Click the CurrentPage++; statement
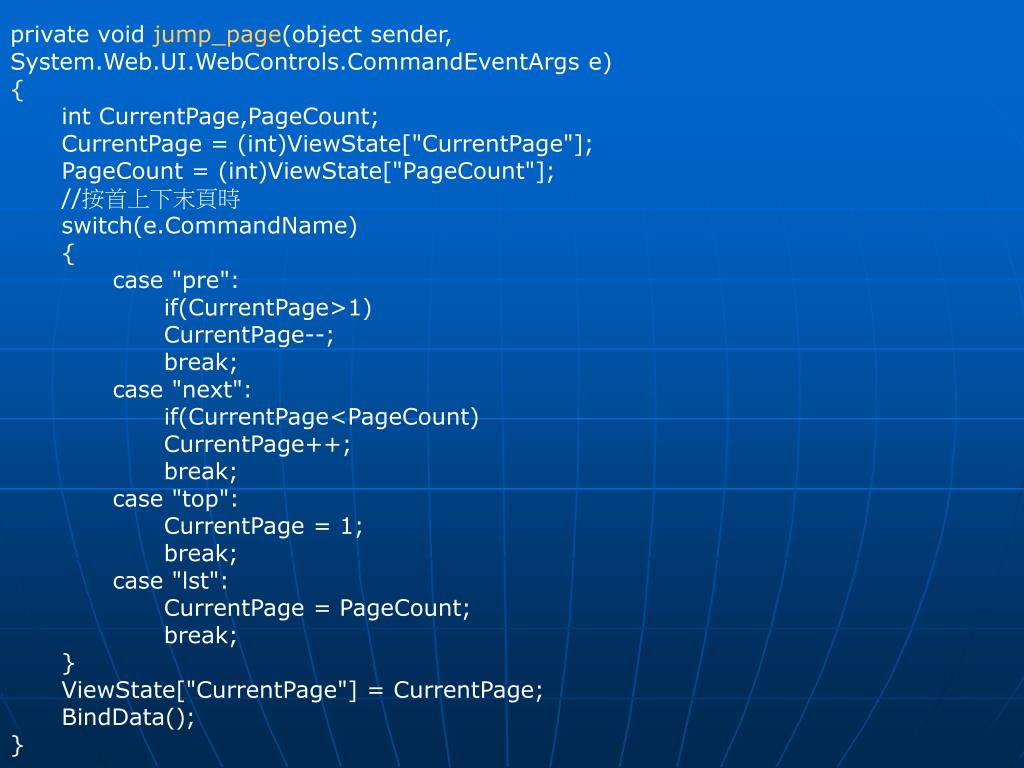This screenshot has width=1024, height=768. pos(257,445)
